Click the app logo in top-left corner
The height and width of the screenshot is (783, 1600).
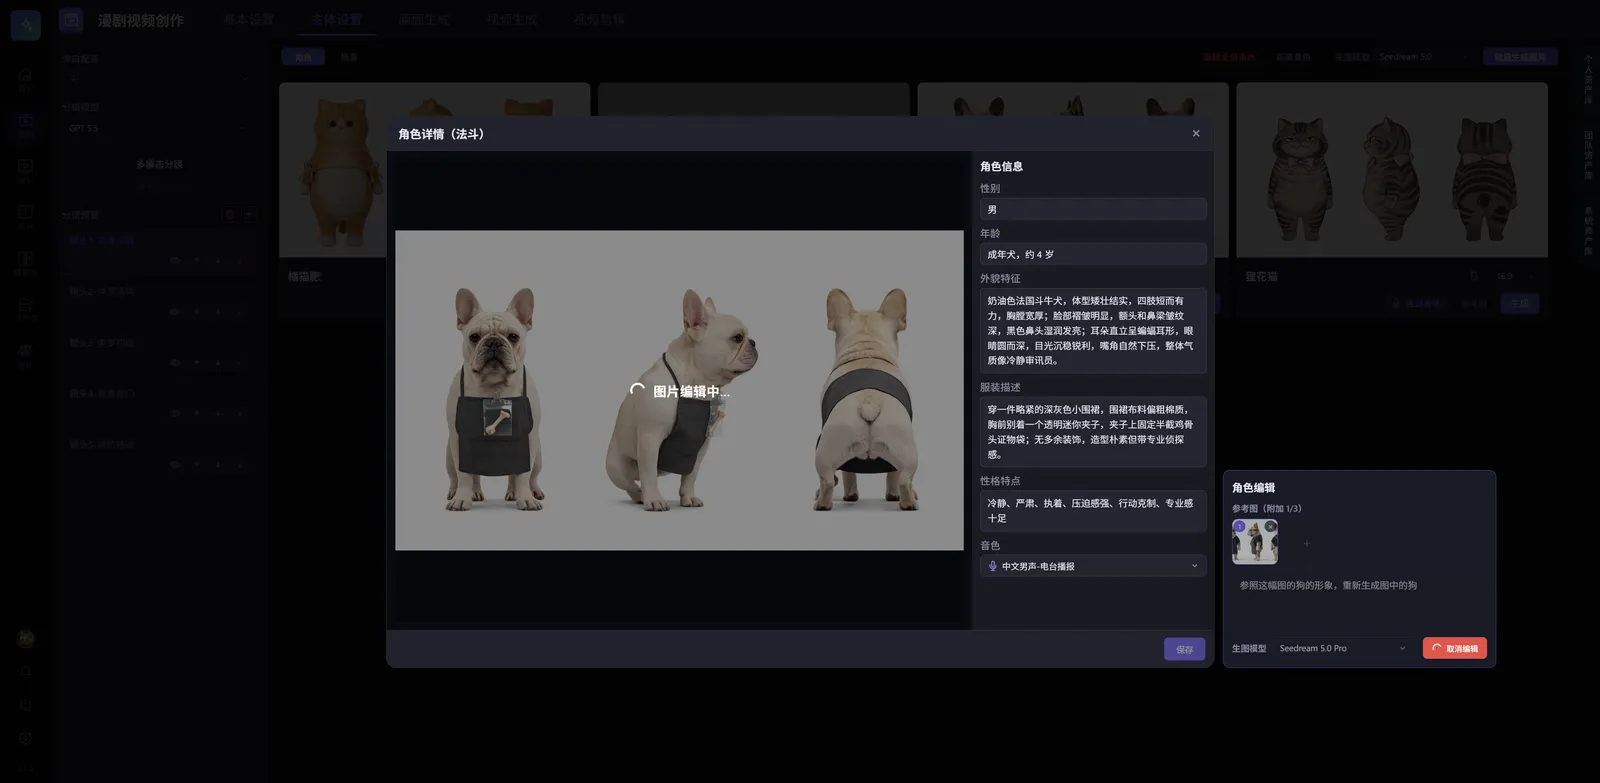click(26, 24)
